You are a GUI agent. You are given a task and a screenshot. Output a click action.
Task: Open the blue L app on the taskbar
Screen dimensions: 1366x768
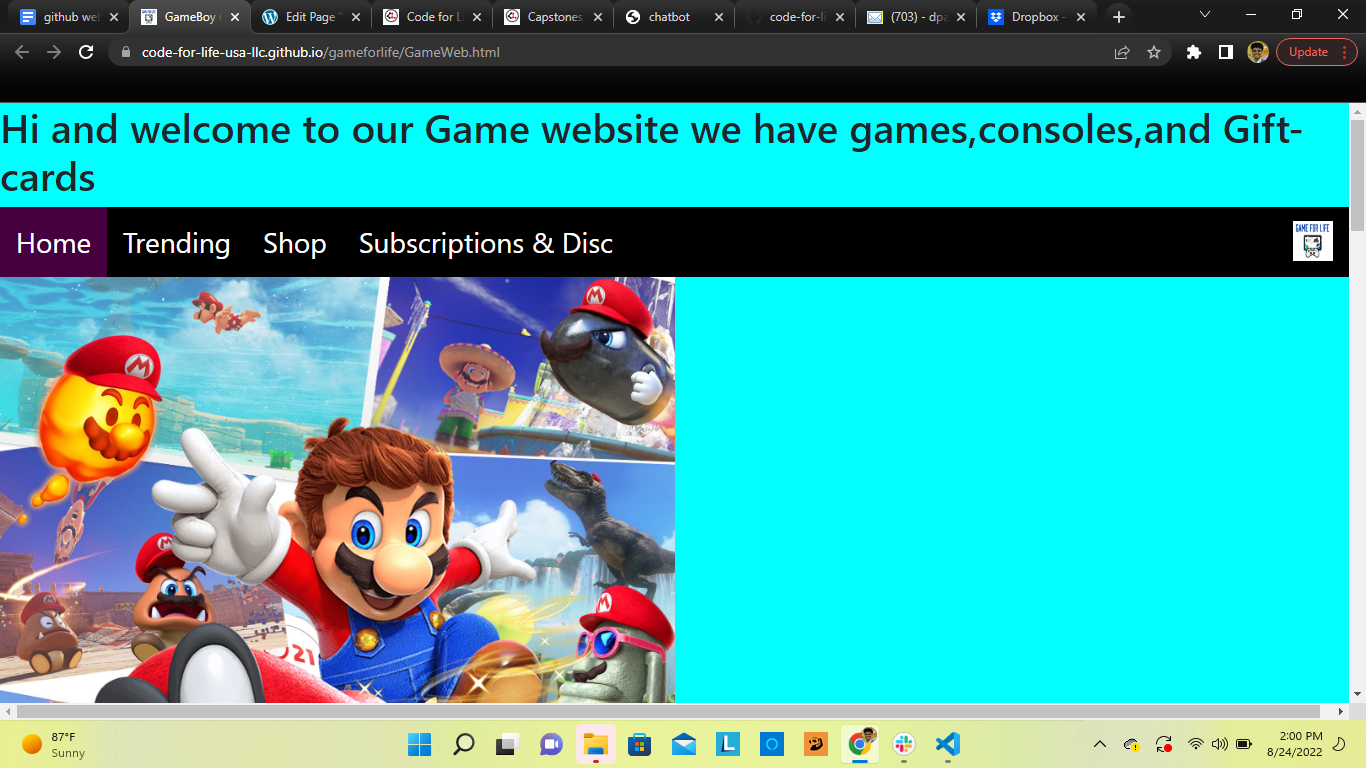pyautogui.click(x=727, y=744)
